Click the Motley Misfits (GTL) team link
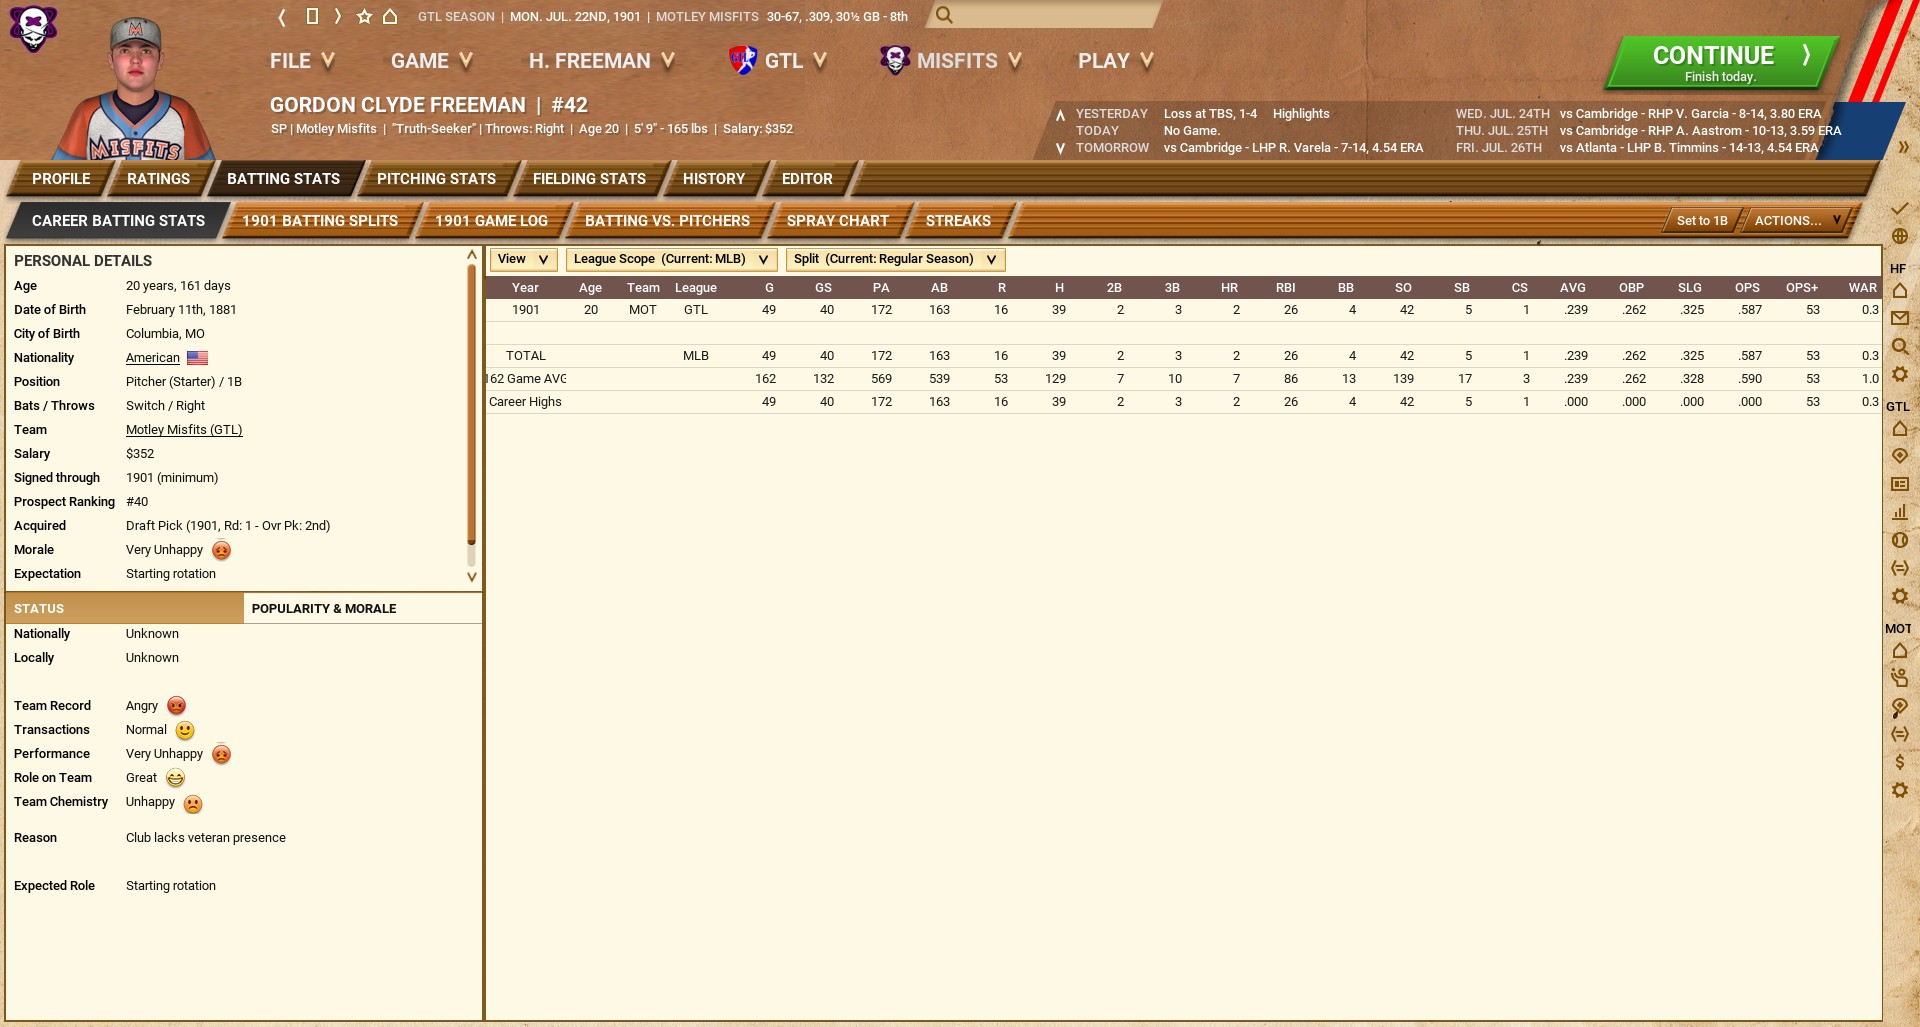Screen dimensions: 1920x1027 [184, 430]
